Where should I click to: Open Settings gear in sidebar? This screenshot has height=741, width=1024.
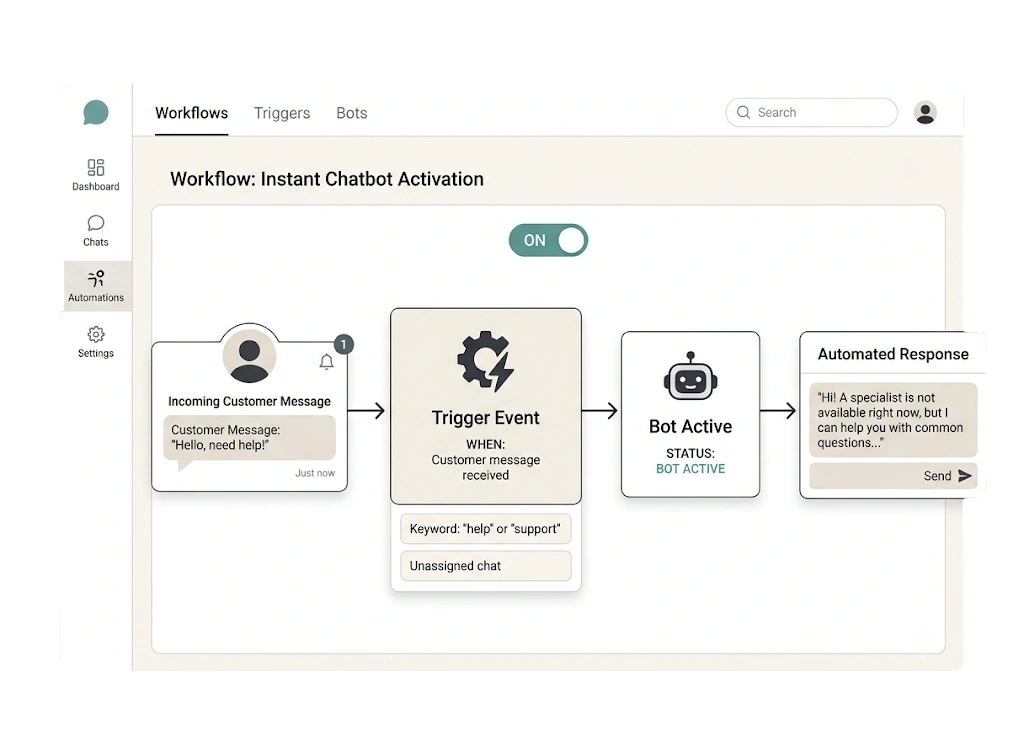point(96,334)
